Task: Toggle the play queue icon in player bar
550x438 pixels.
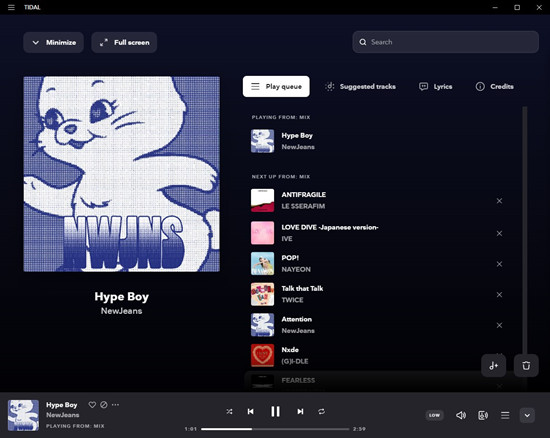Action: pos(505,415)
